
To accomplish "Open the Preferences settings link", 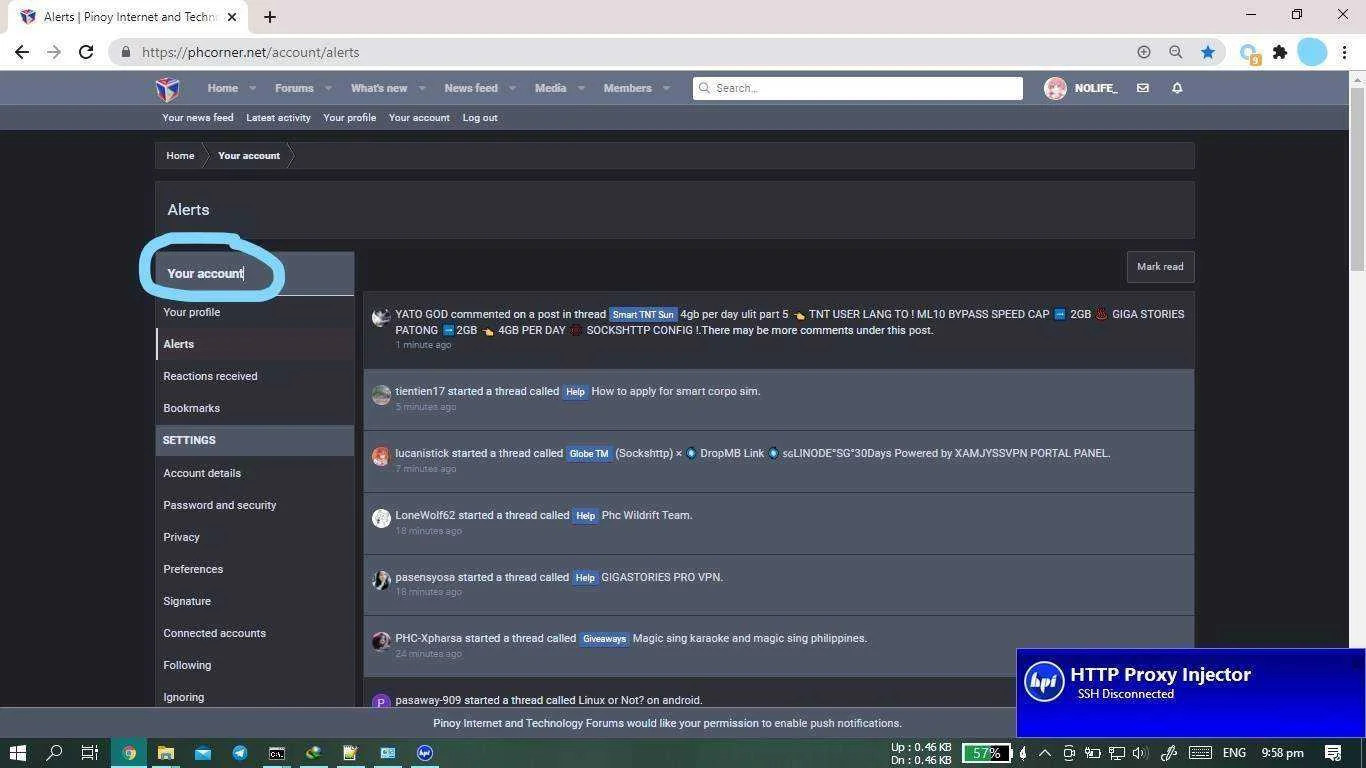I will 193,569.
